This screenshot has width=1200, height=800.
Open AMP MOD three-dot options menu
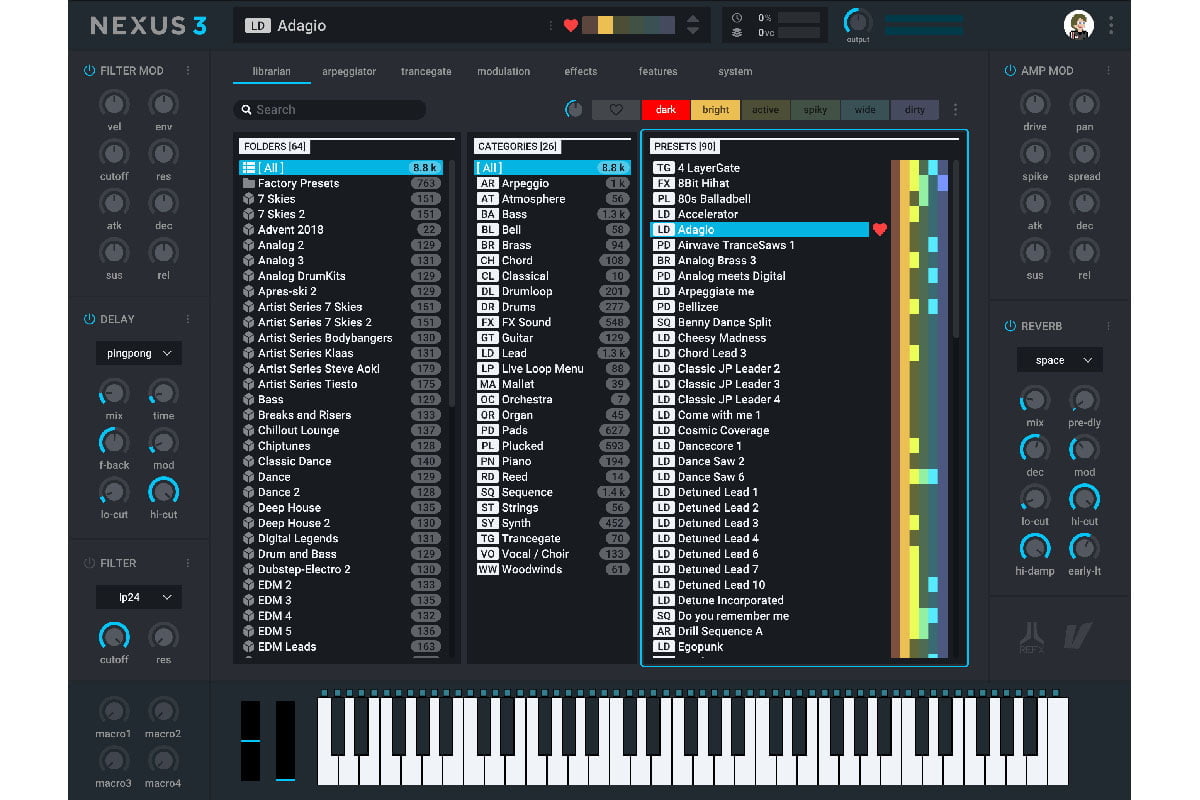[x=1108, y=71]
